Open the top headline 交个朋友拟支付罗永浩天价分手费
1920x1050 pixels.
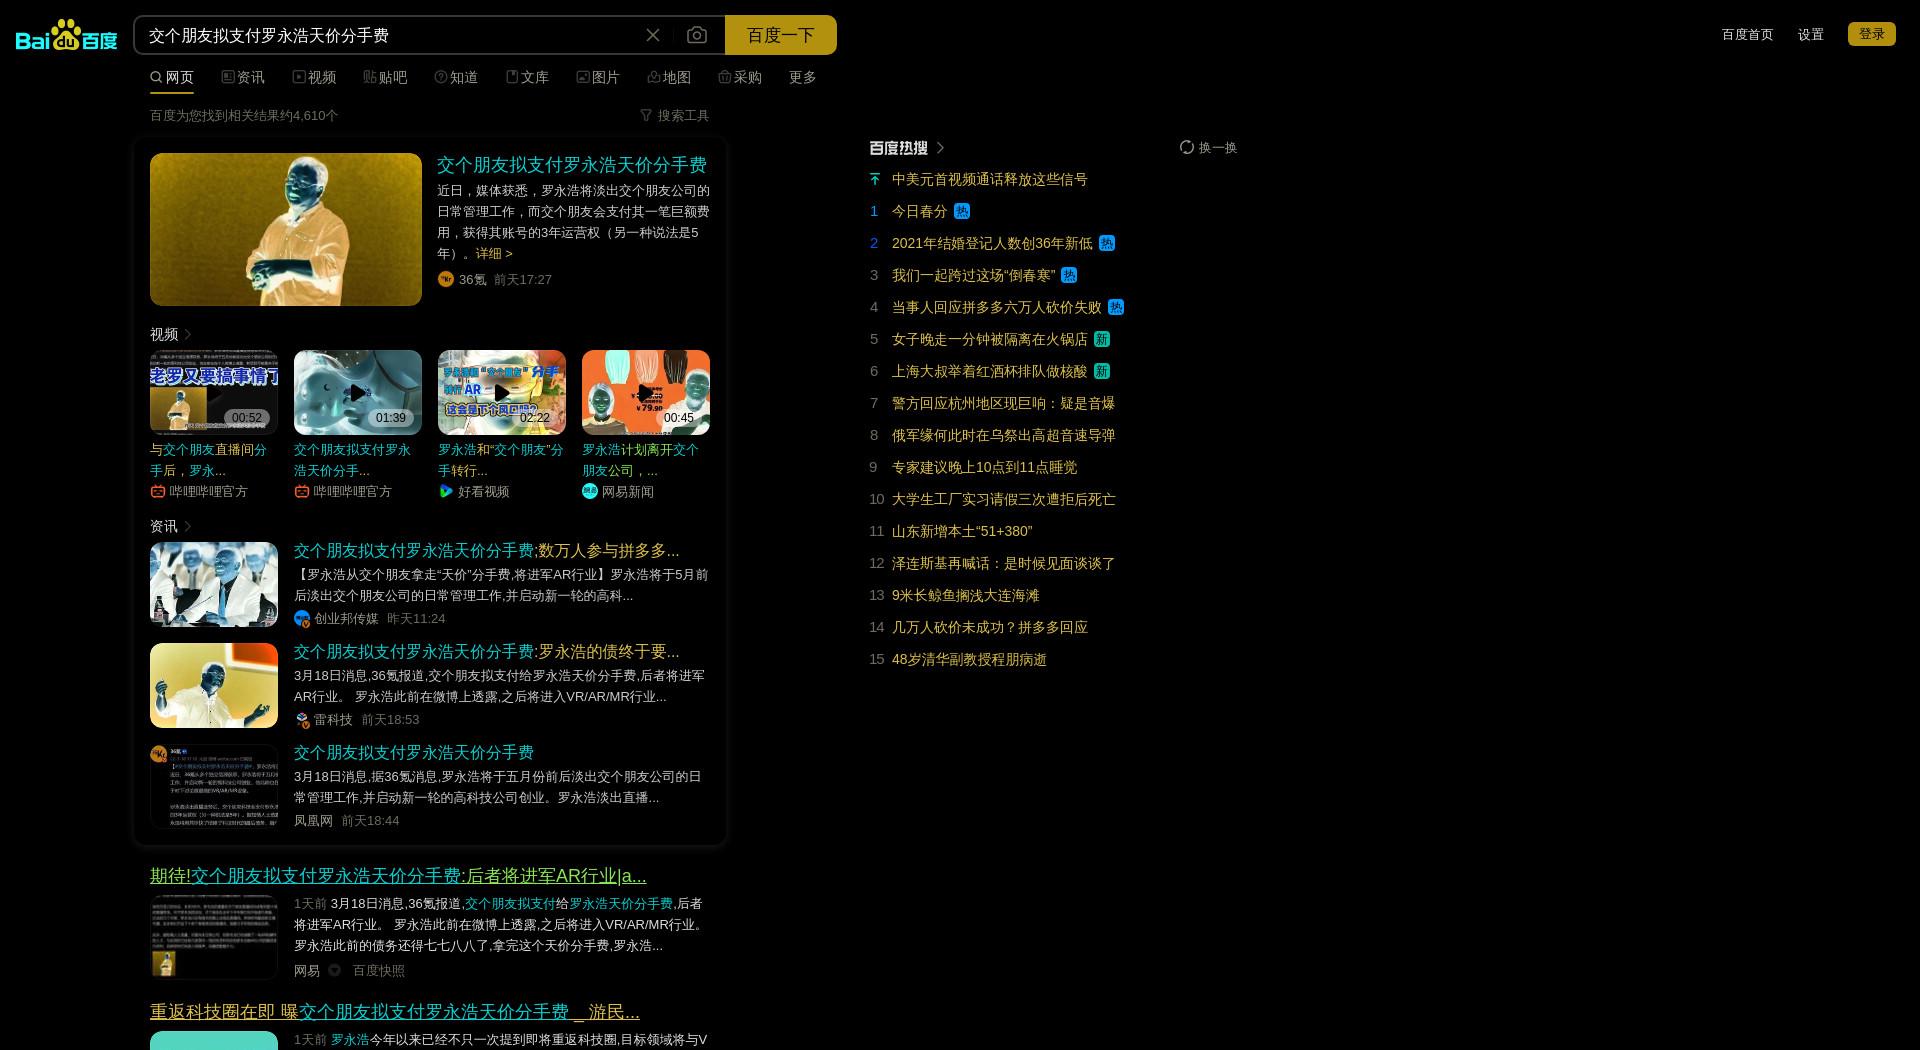[572, 165]
